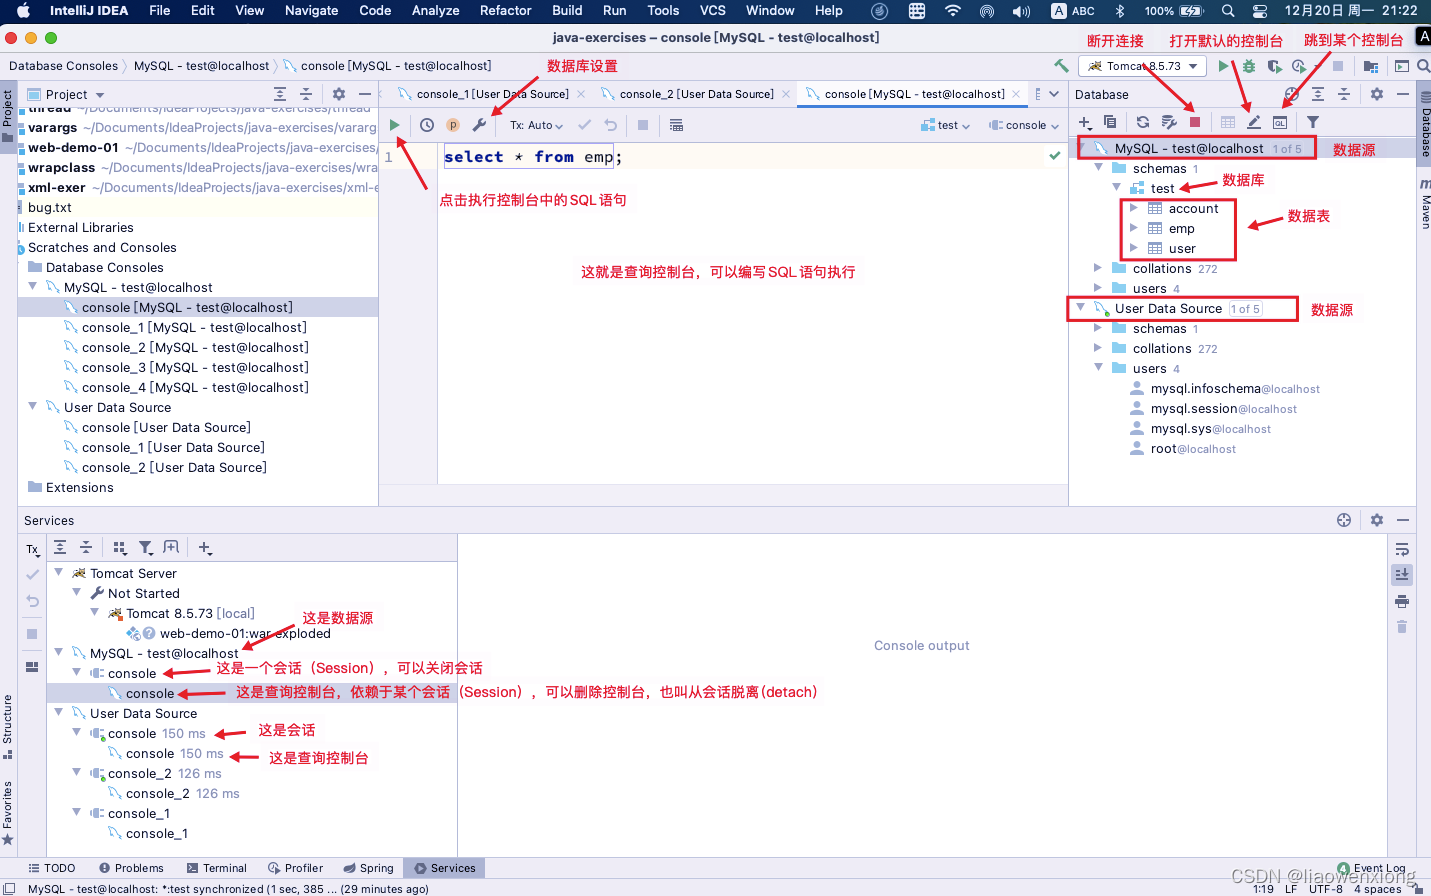This screenshot has width=1431, height=896.
Task: Show hidden editor tabs chevron
Action: [x=1054, y=94]
